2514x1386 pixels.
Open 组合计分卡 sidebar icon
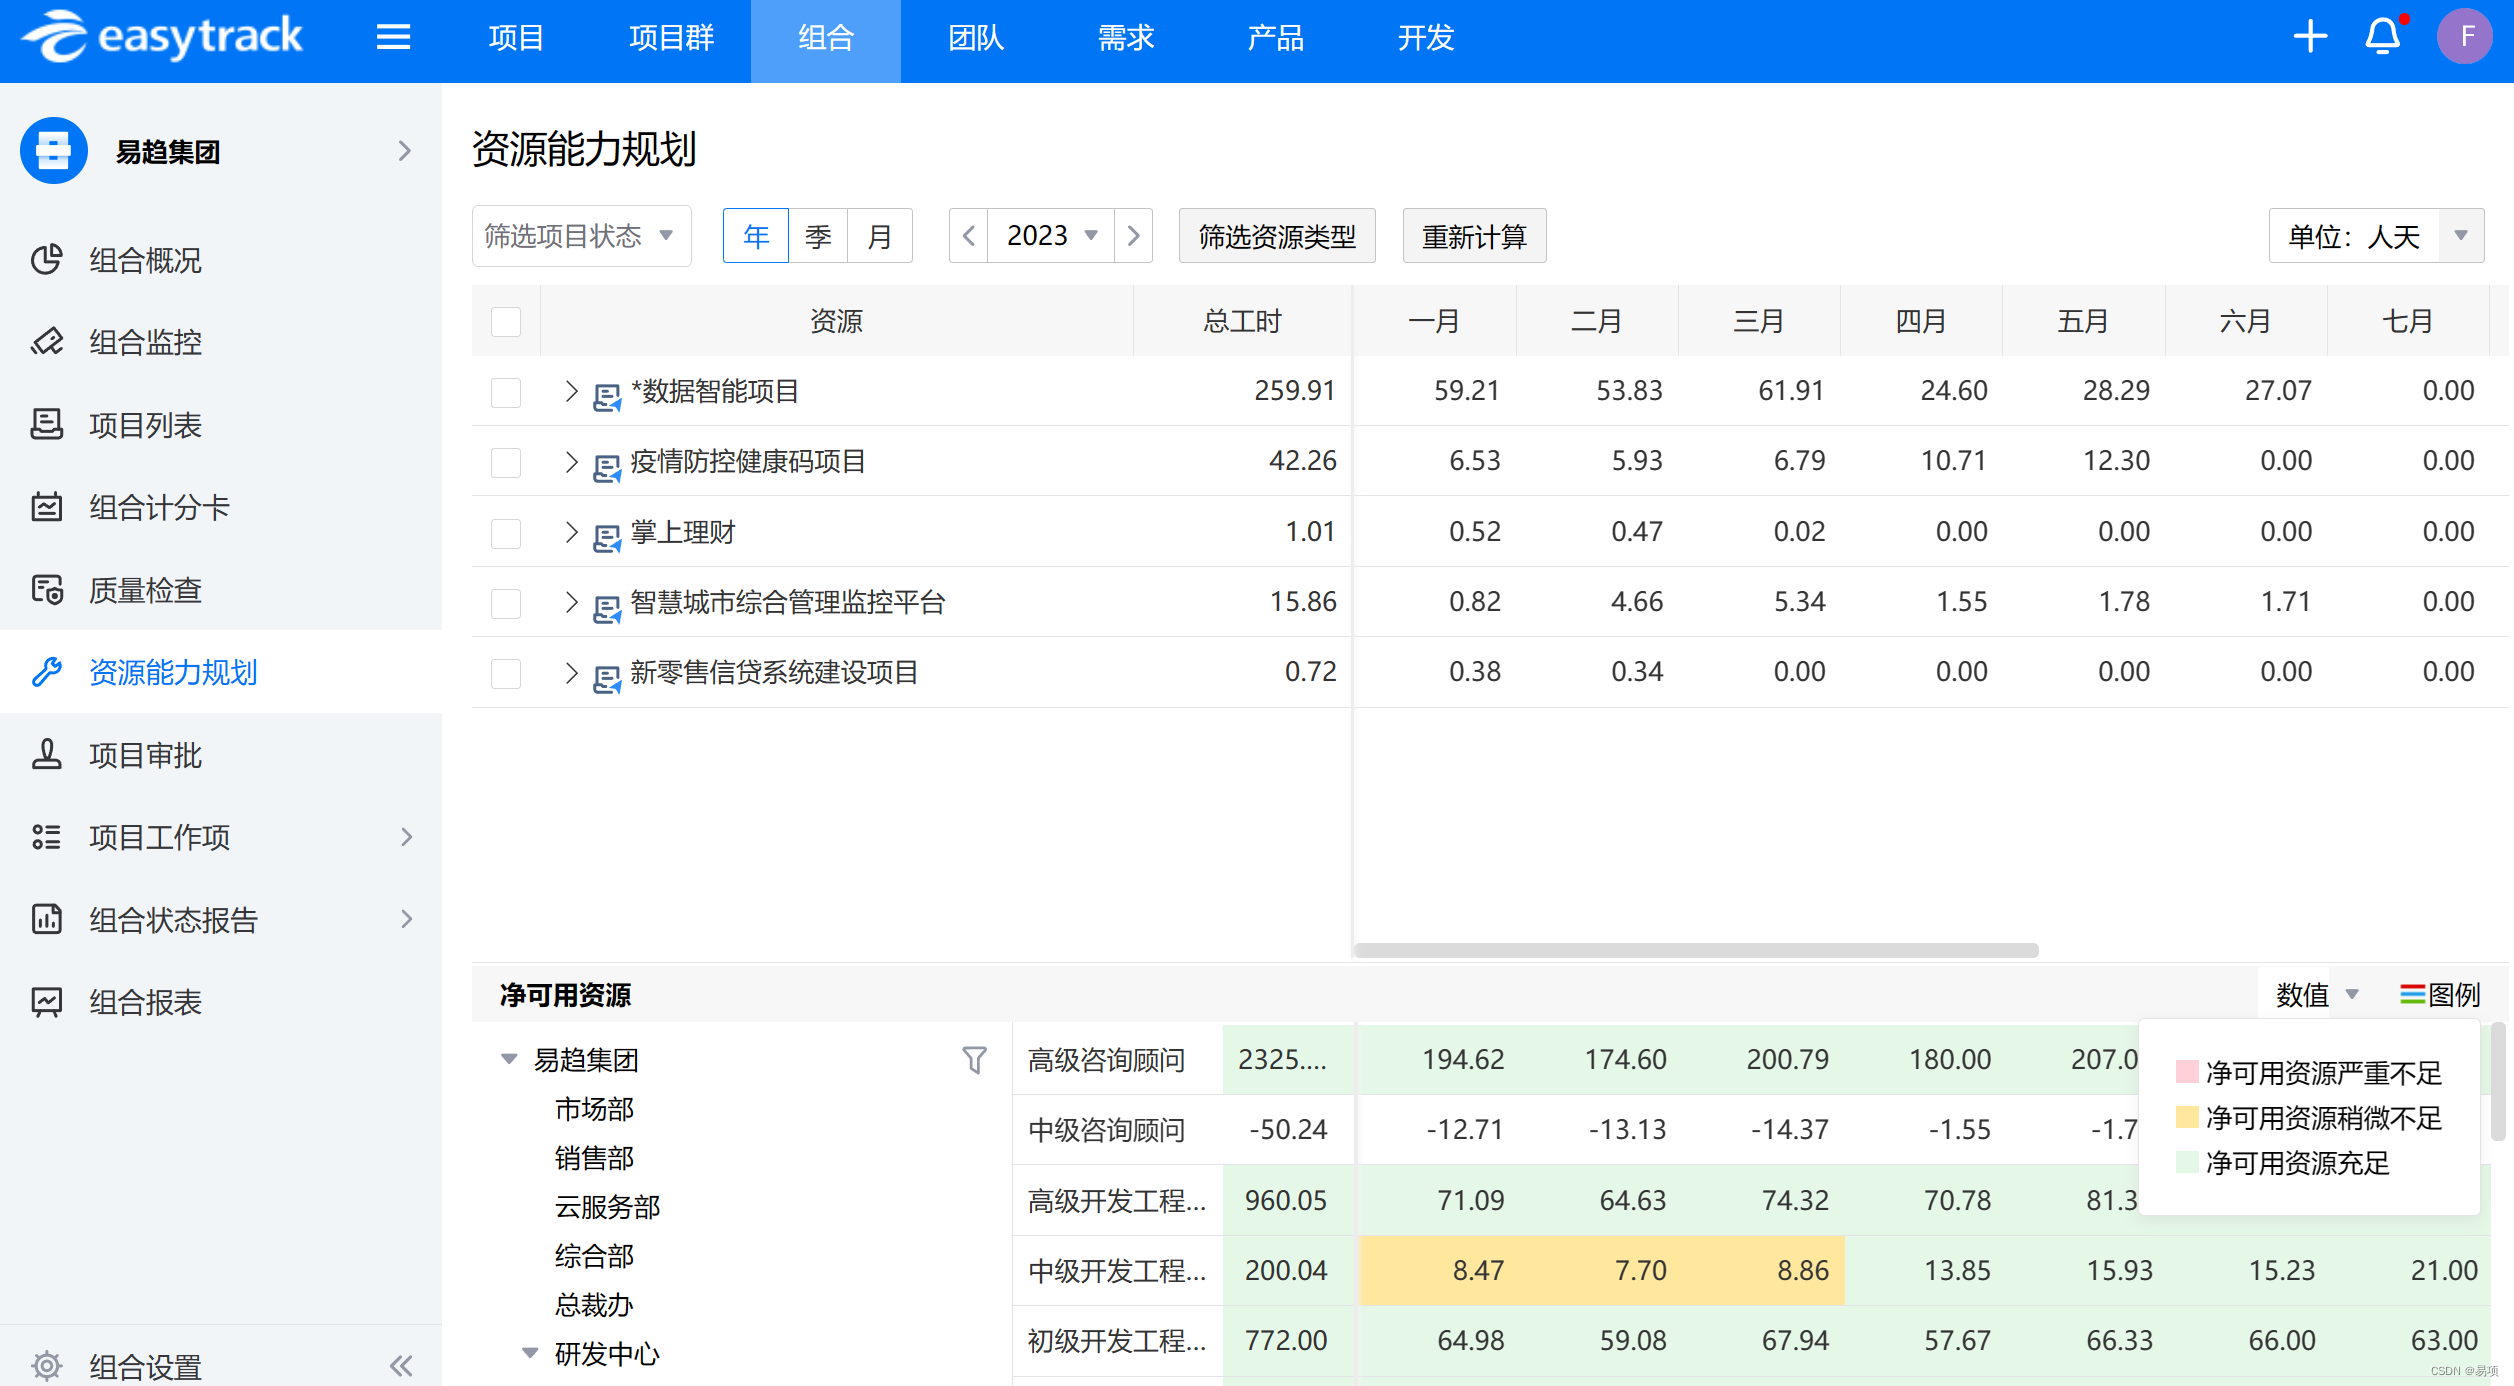tap(47, 507)
